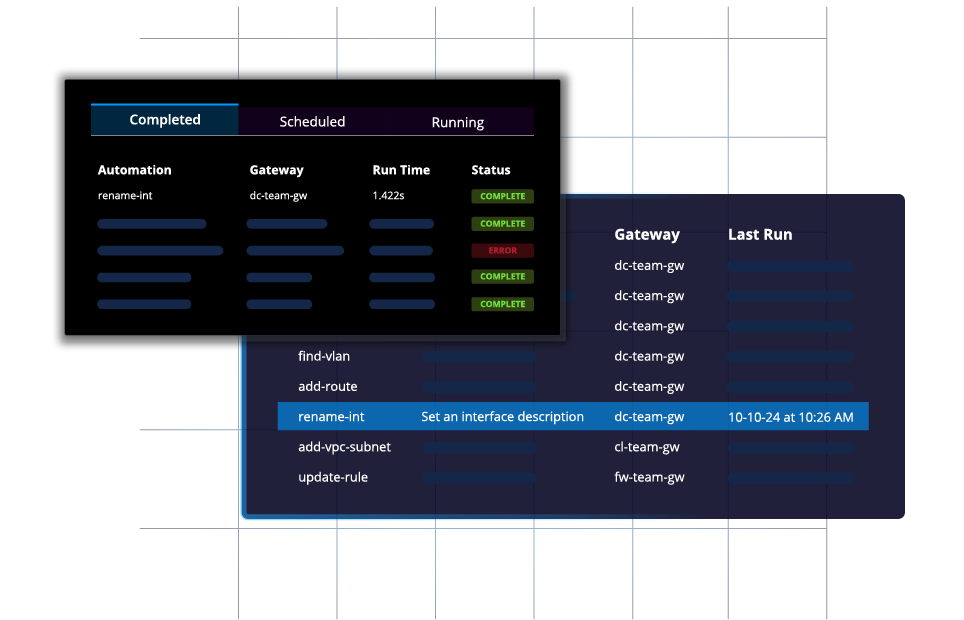Click COMPLETE badge beside the 1.422s run
The width and height of the screenshot is (964, 620).
502,197
